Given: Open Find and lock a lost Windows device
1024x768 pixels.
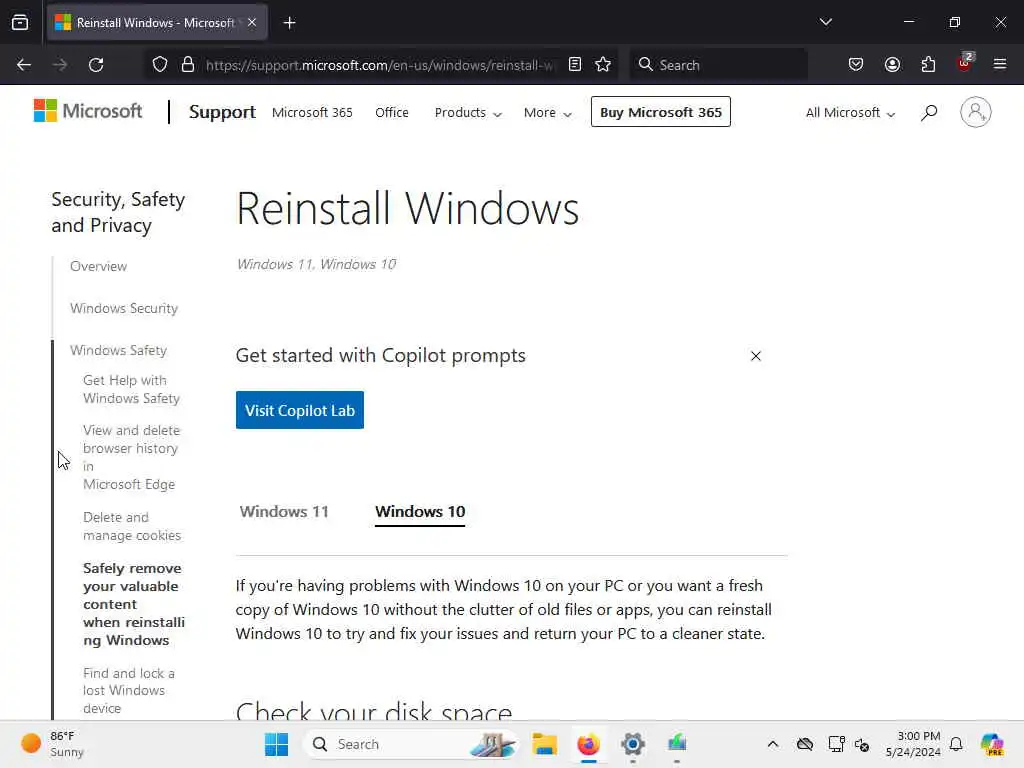Looking at the screenshot, I should [129, 690].
